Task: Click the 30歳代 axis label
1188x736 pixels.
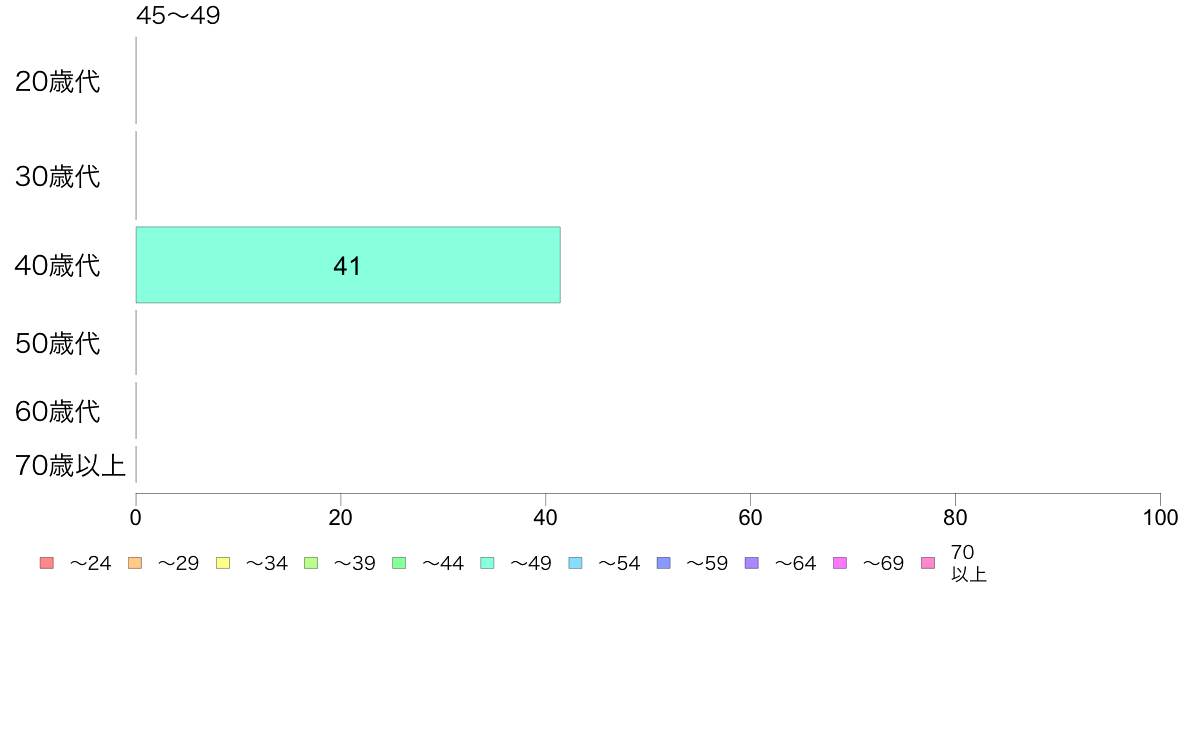Action: 58,176
